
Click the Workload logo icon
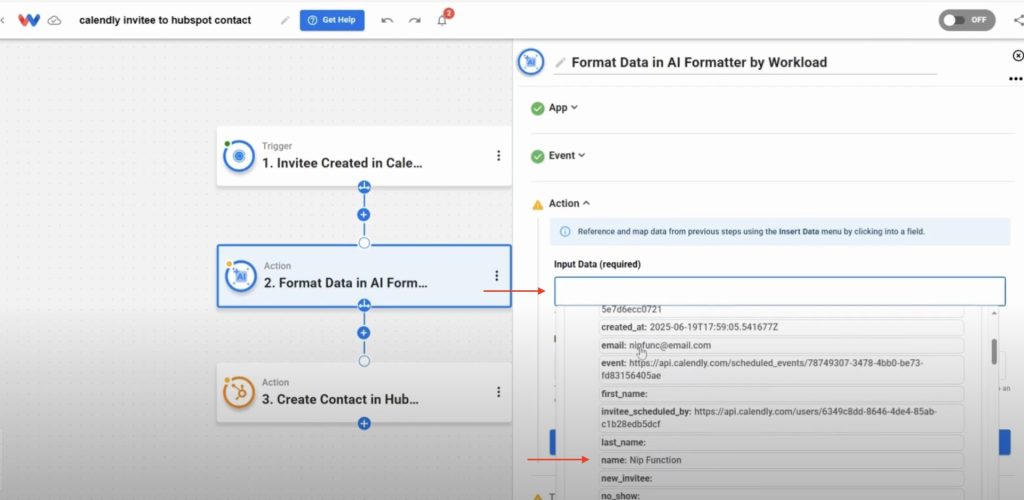click(29, 20)
